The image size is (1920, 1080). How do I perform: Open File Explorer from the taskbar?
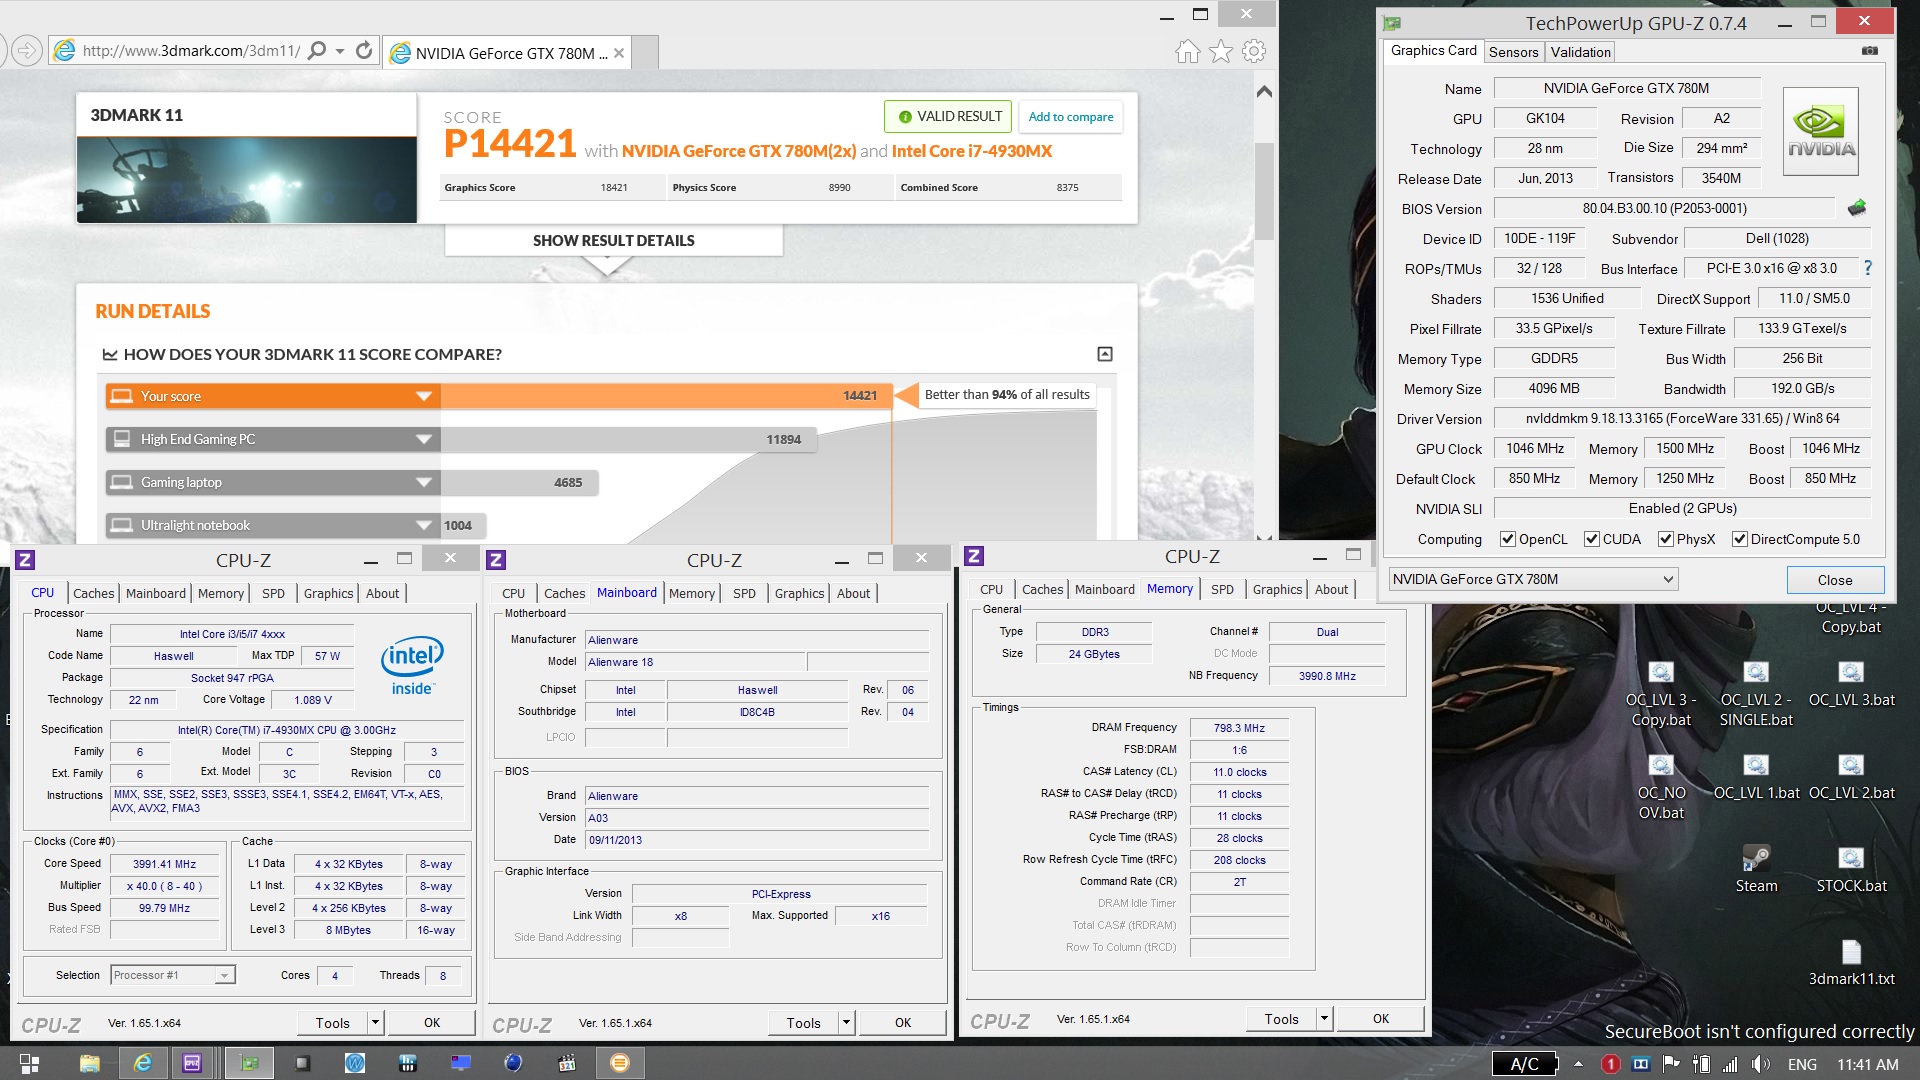(x=89, y=1063)
